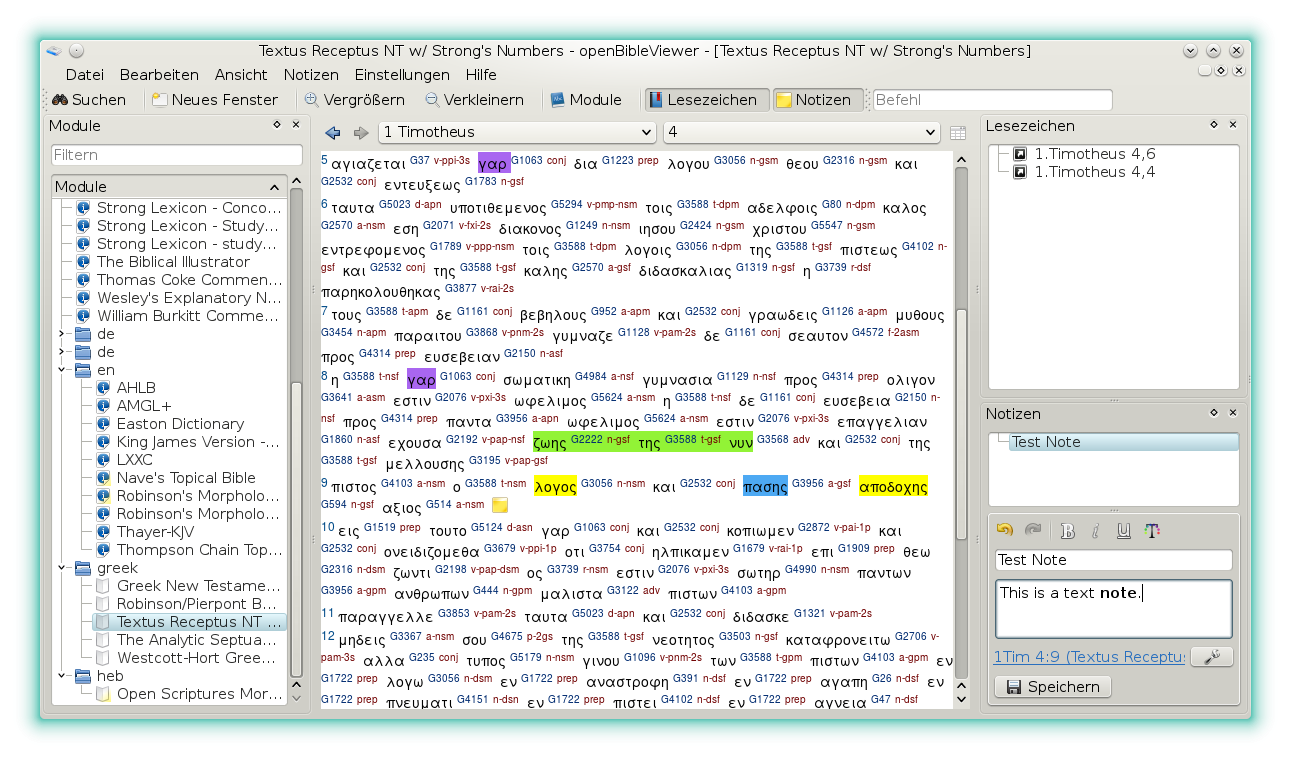Close the Notizen panel

(1233, 413)
